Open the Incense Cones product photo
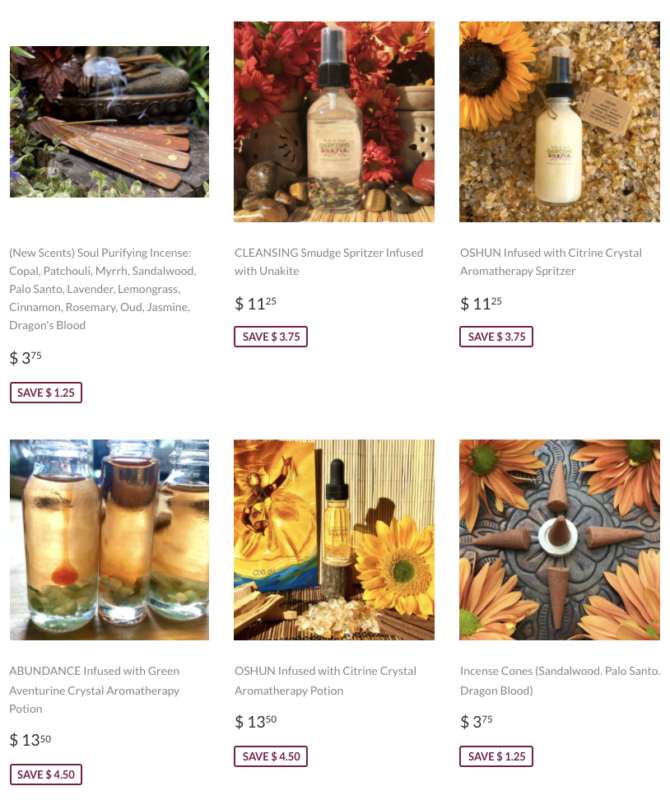670x800 pixels. pos(560,540)
